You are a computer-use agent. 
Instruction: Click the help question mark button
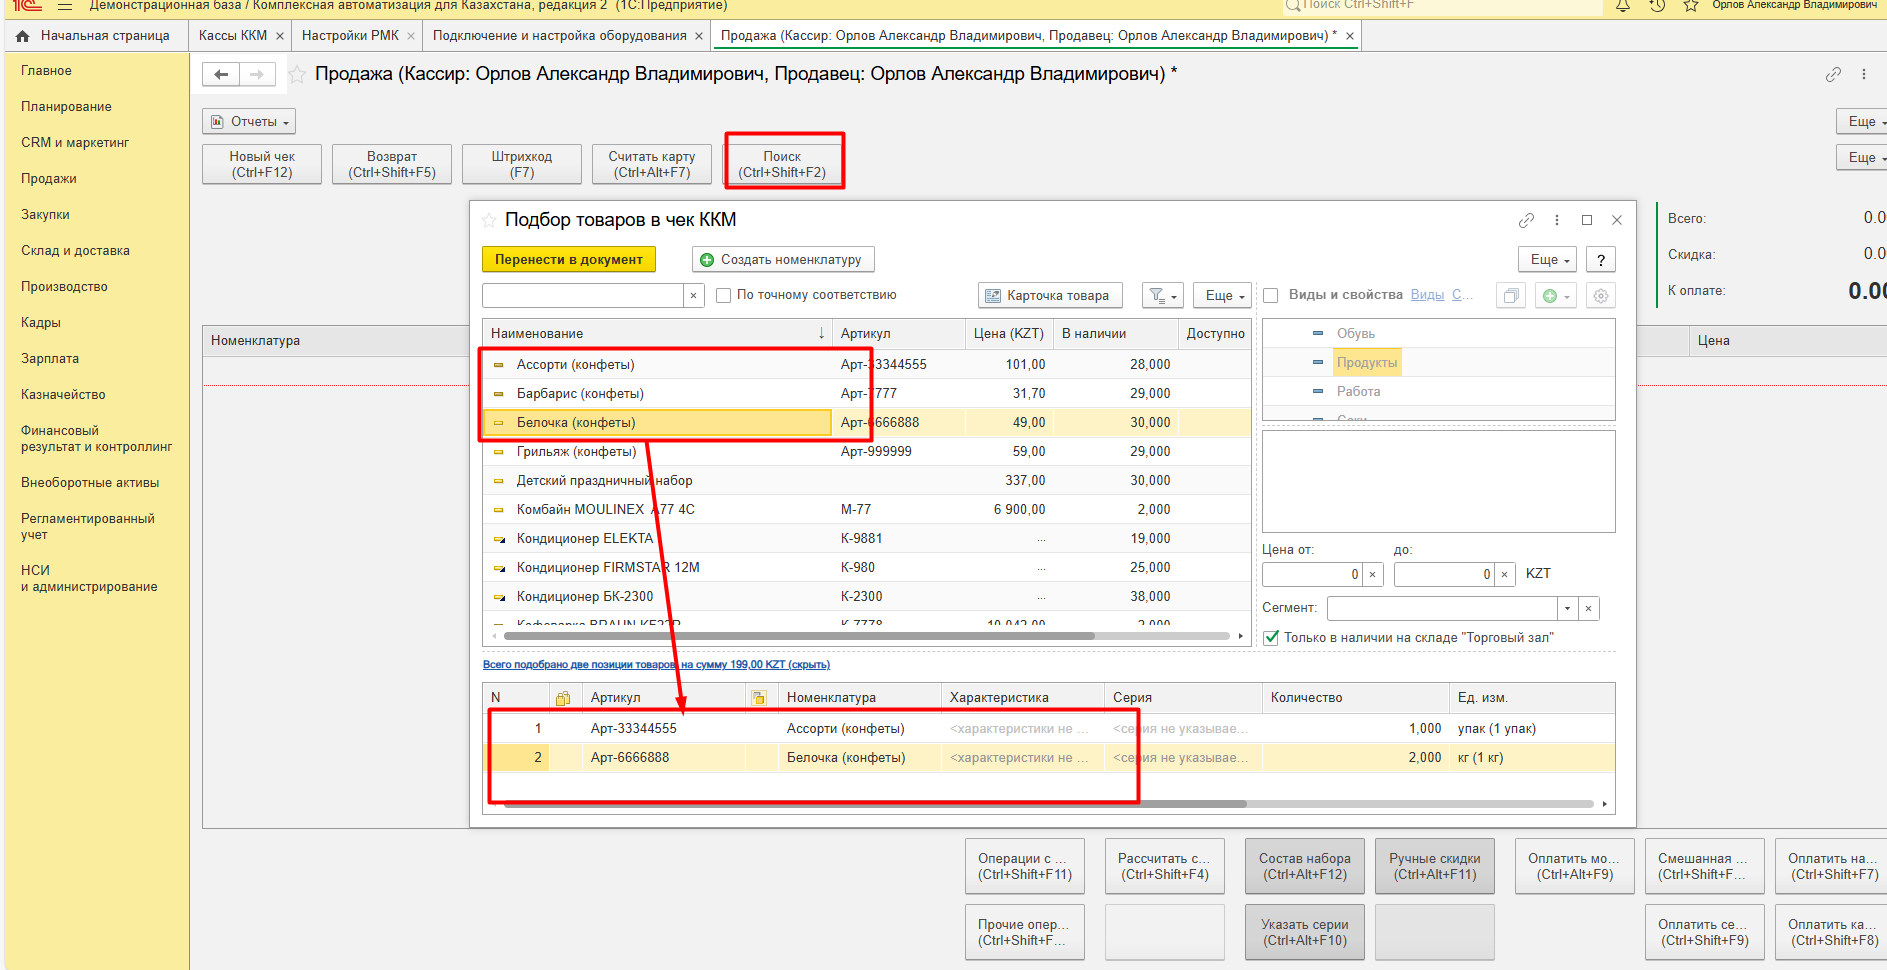pyautogui.click(x=1601, y=260)
